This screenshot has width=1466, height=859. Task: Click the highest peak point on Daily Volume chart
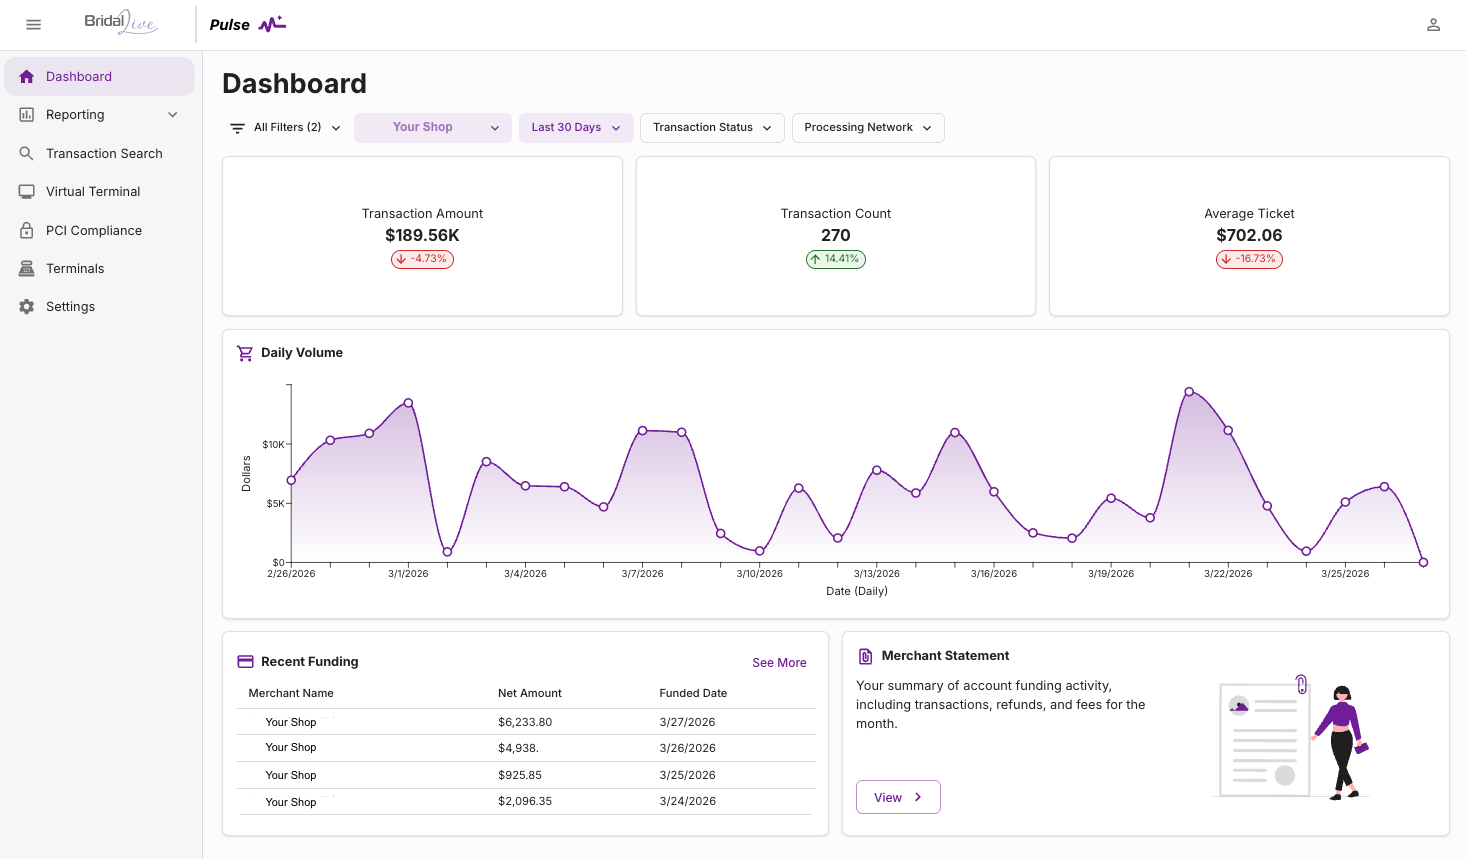[x=1189, y=392]
